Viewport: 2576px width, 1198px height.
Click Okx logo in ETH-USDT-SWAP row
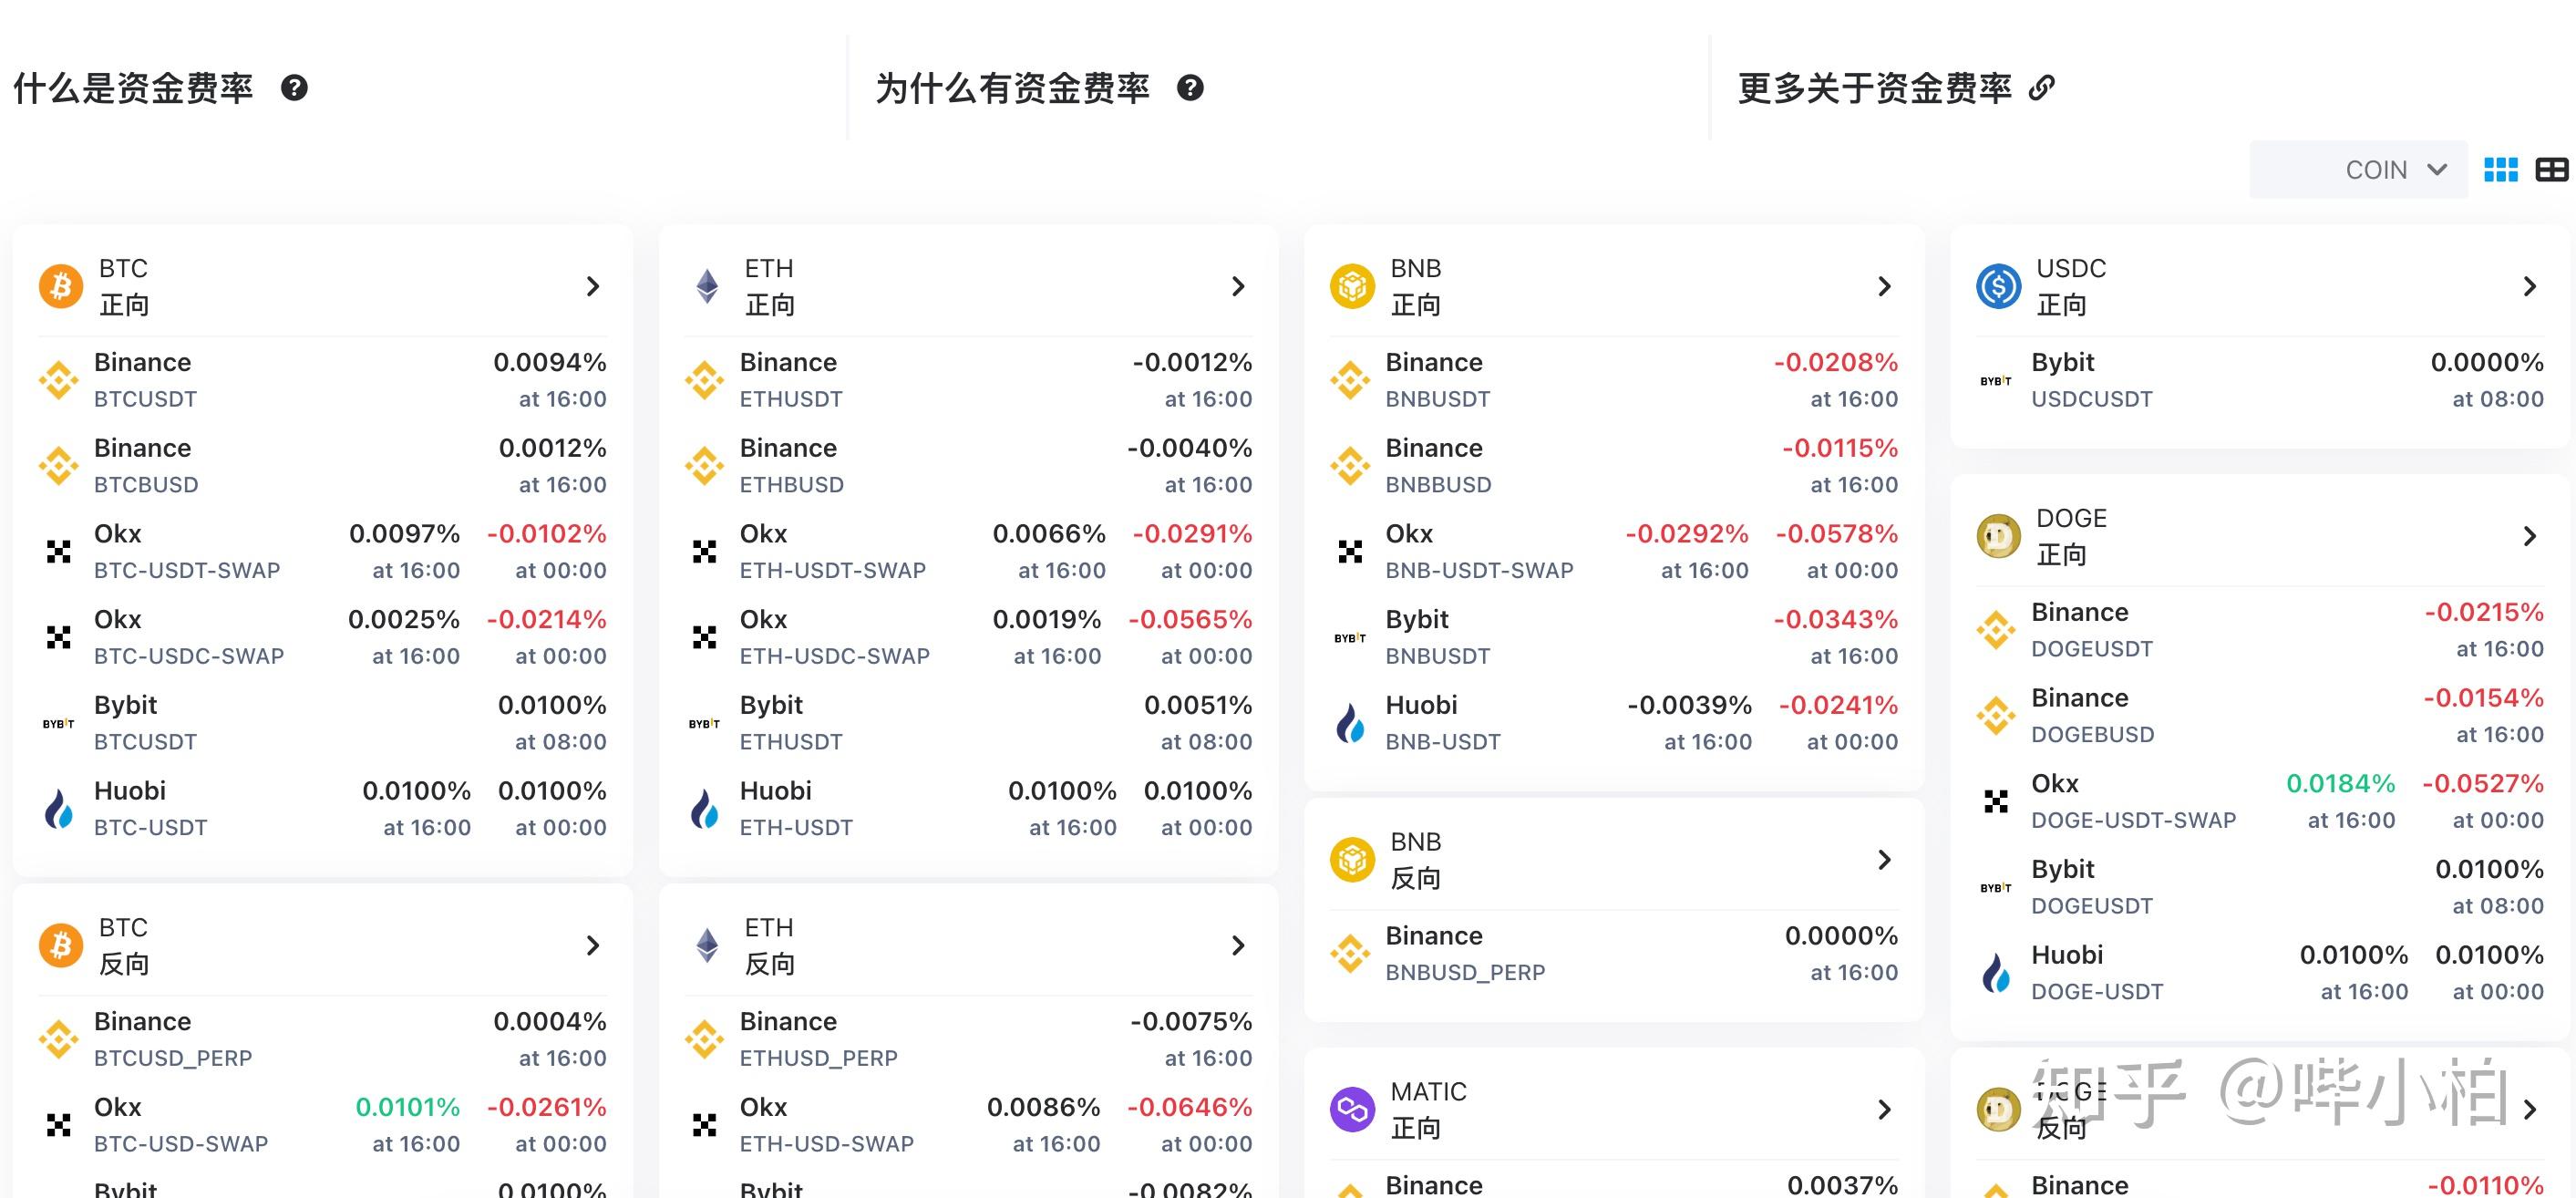click(x=704, y=551)
